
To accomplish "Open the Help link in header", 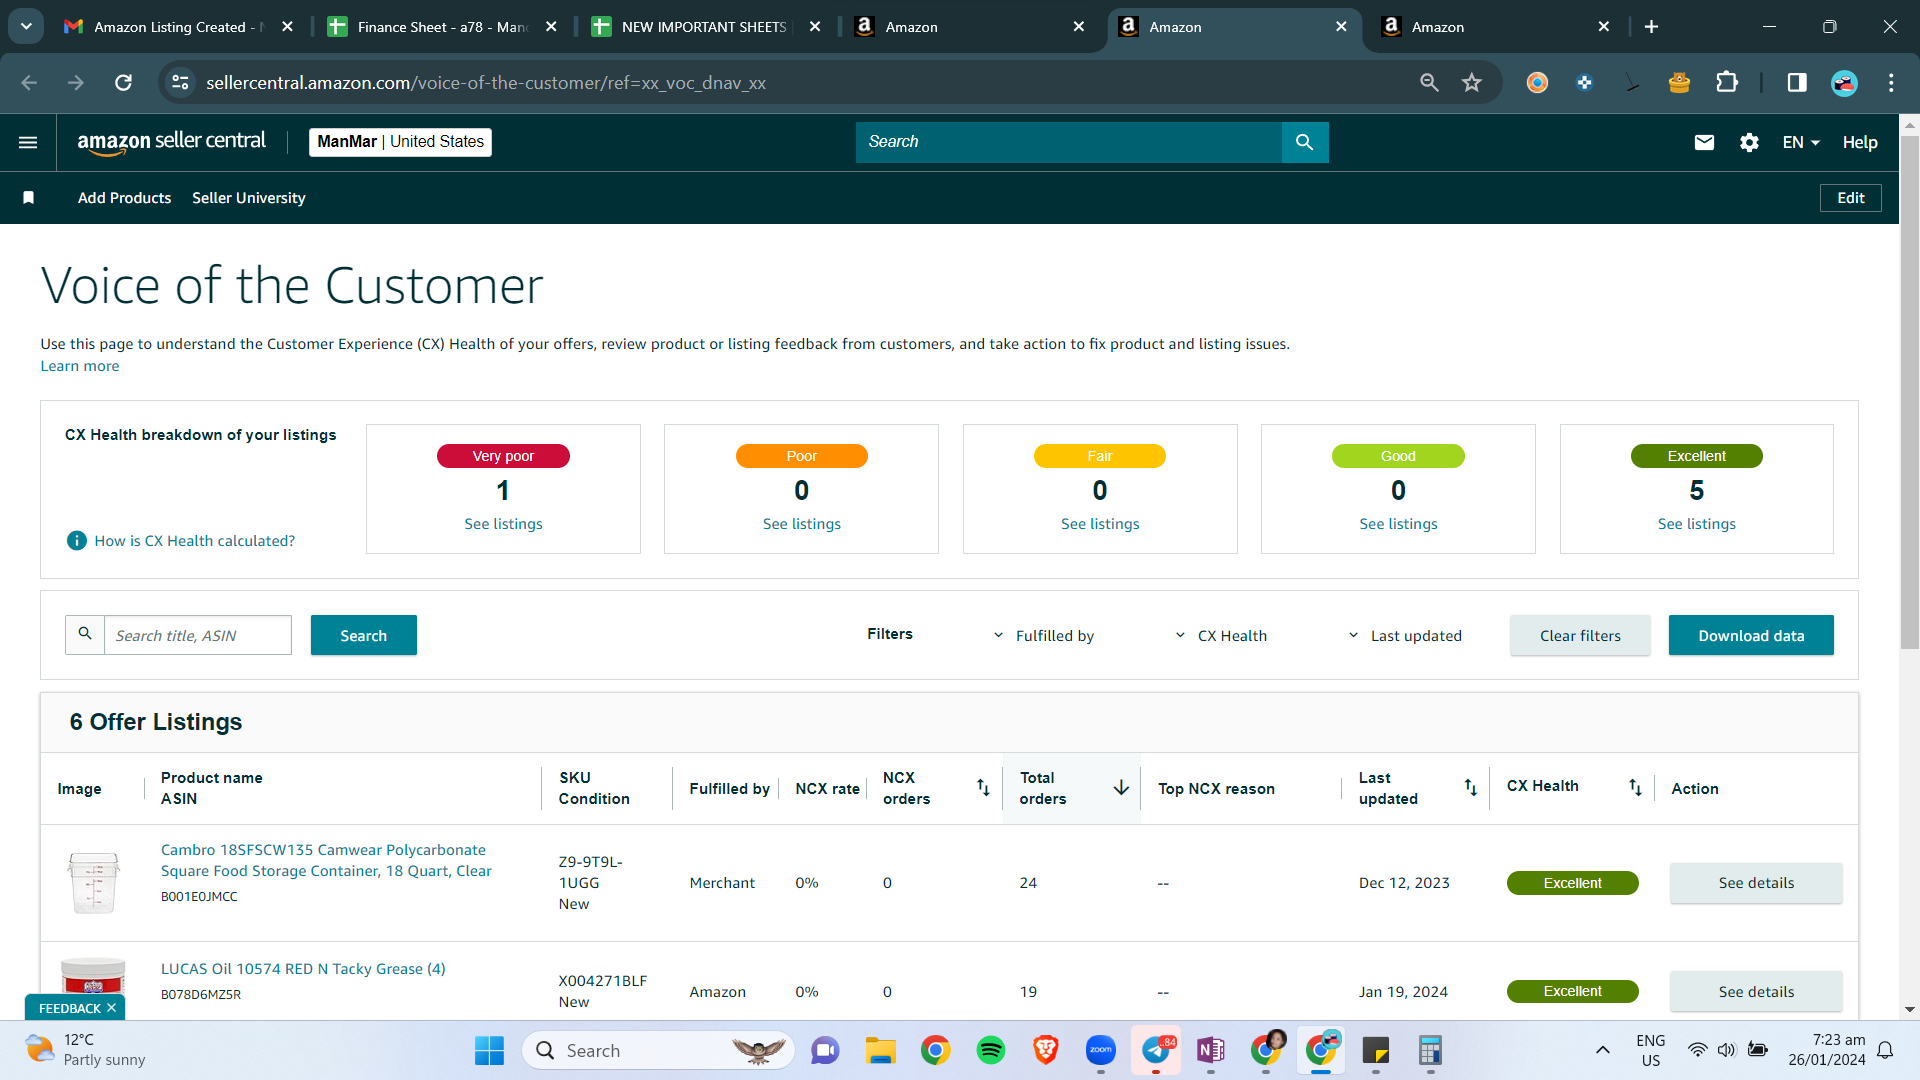I will click(1860, 142).
